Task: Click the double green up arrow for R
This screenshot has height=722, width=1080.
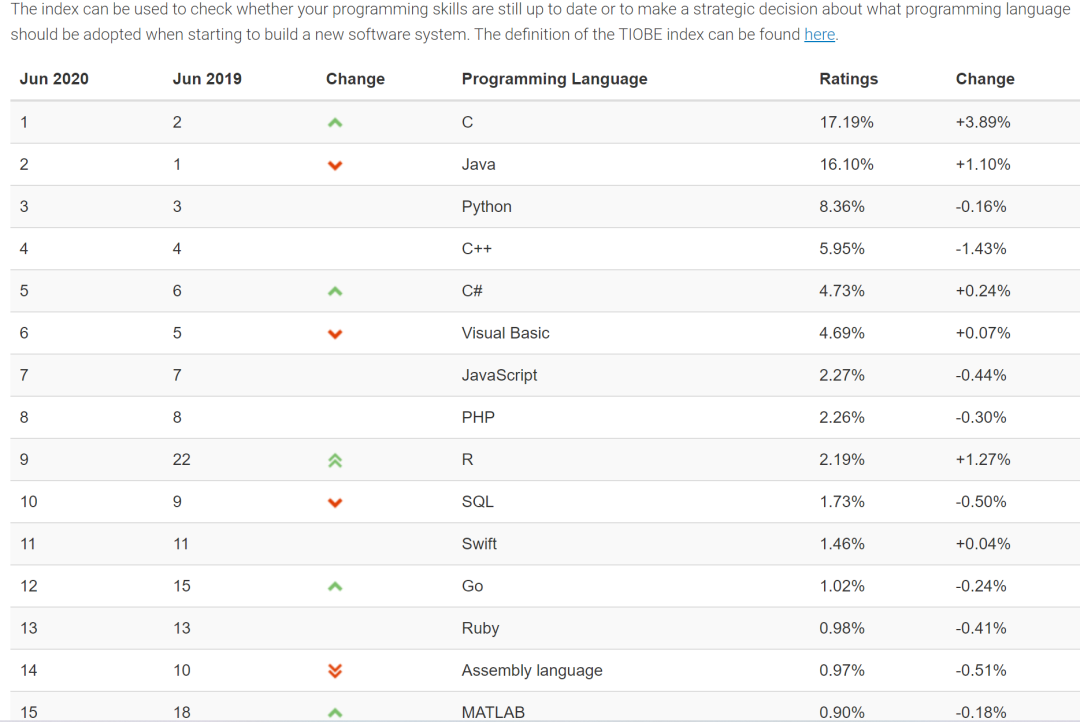Action: [335, 460]
